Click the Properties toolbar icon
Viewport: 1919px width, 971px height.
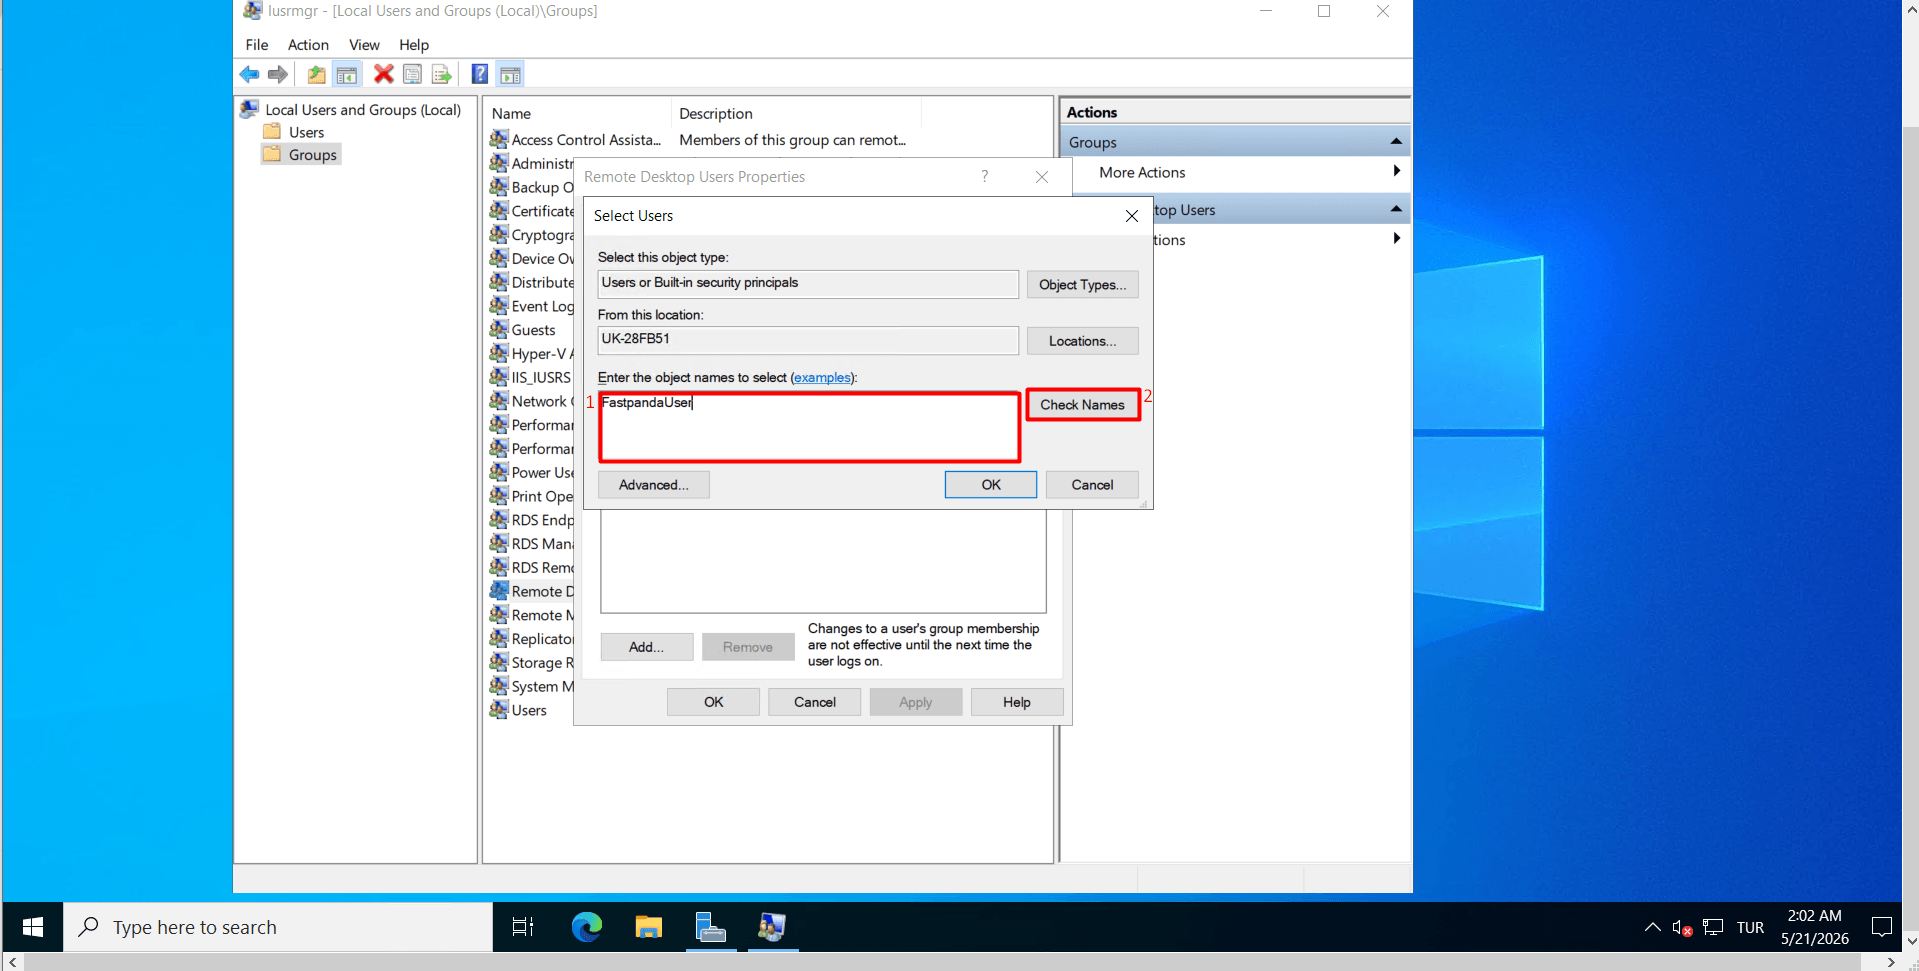[x=412, y=74]
